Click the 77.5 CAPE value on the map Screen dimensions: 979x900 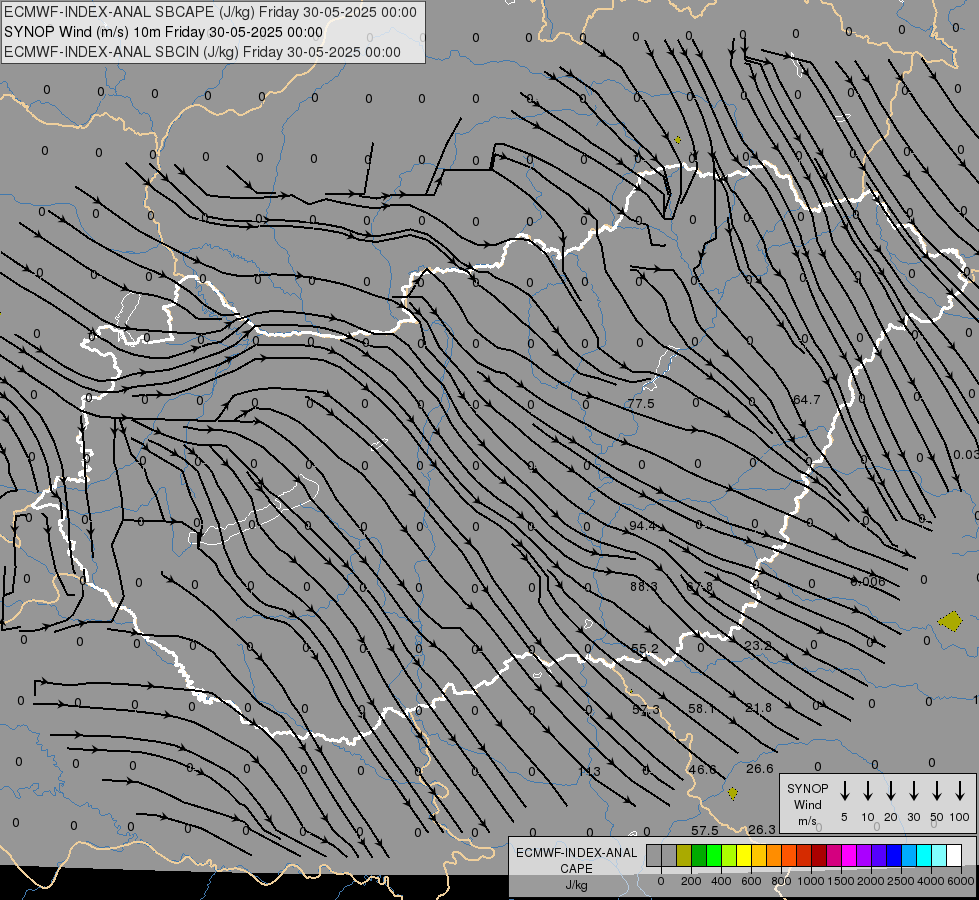pyautogui.click(x=641, y=403)
